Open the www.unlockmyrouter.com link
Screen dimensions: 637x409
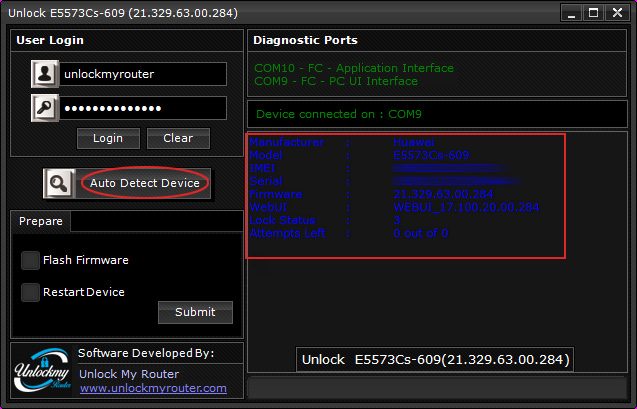point(153,388)
